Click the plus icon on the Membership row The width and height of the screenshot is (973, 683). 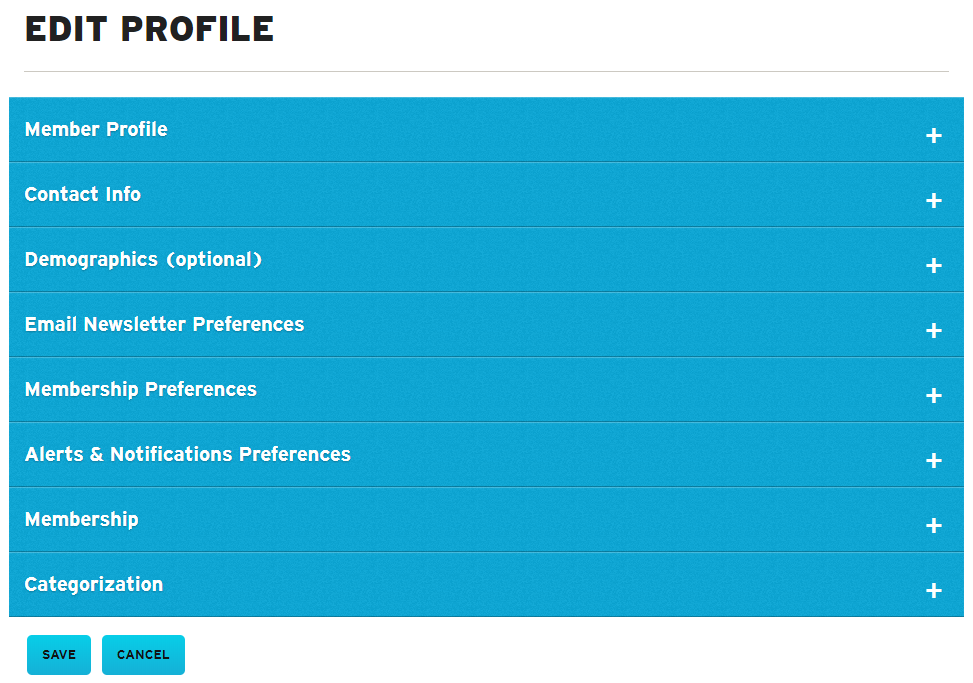933,526
